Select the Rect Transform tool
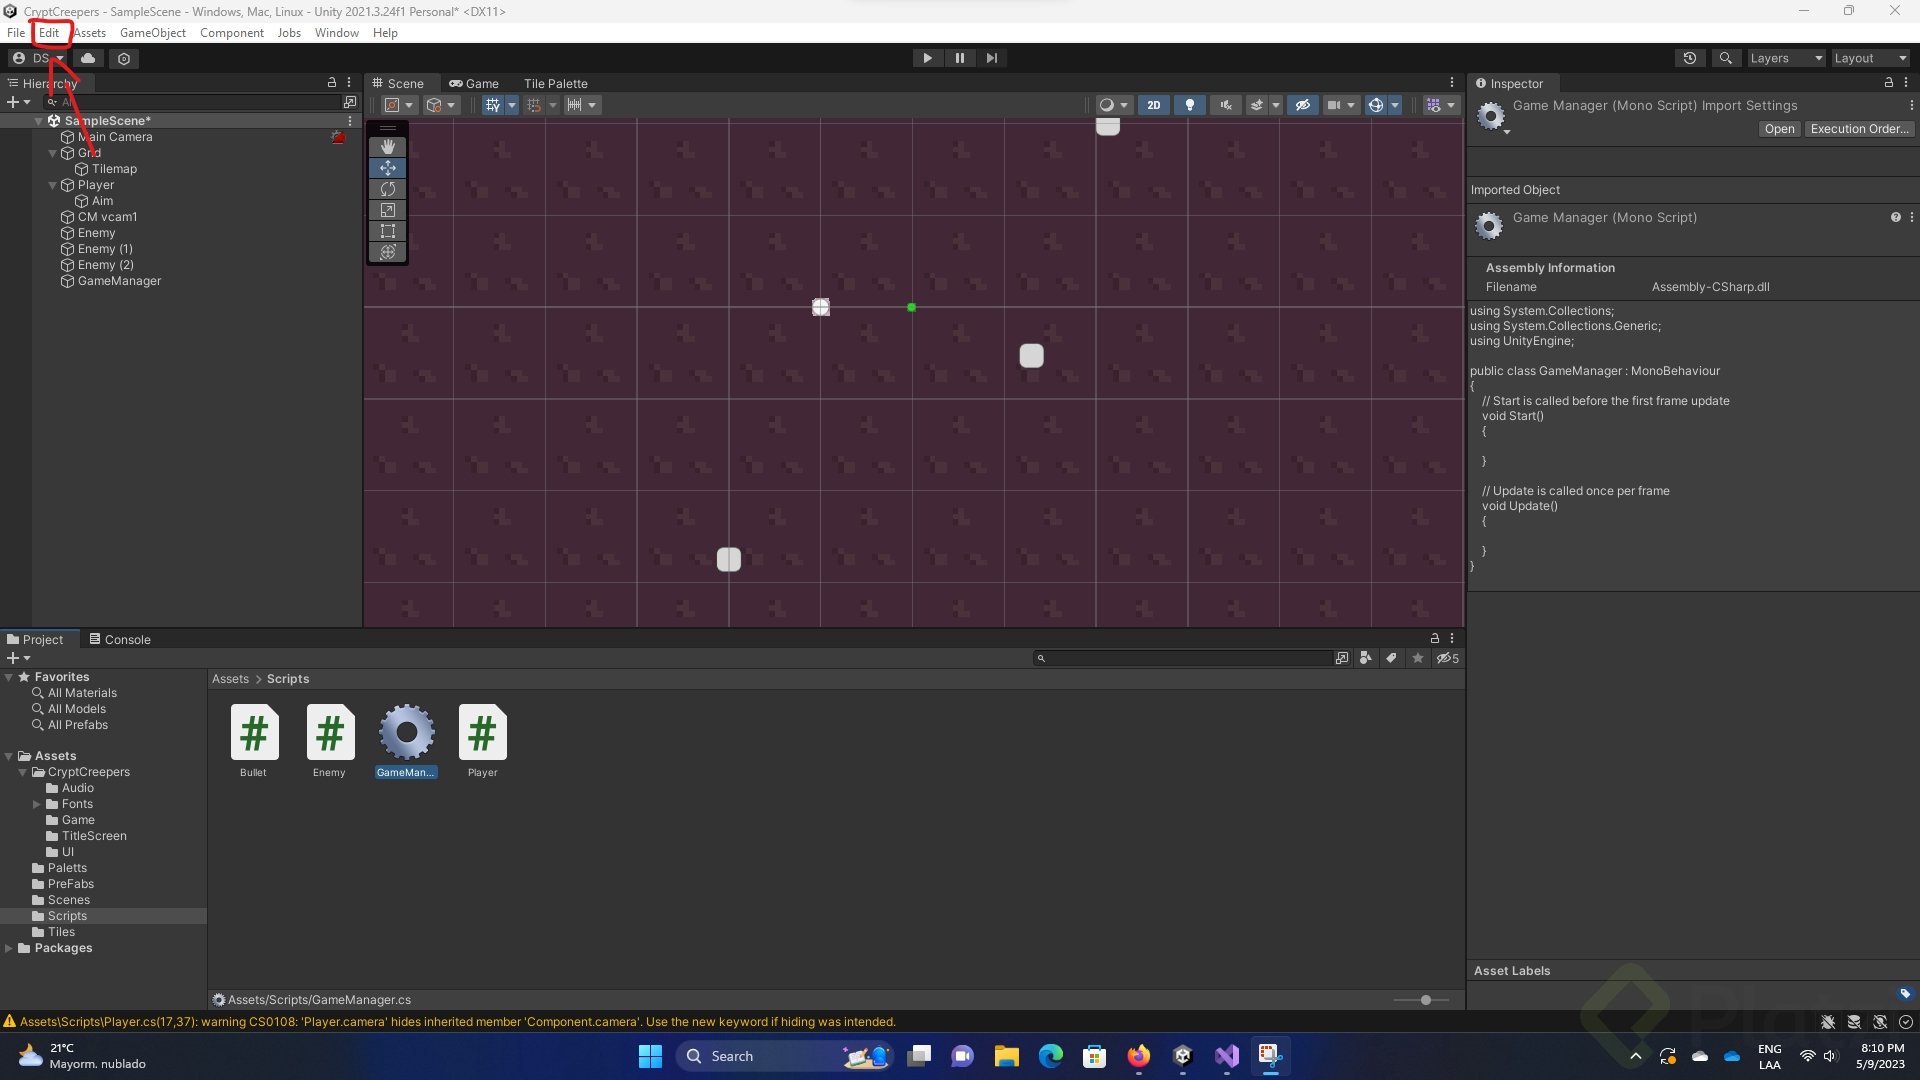The height and width of the screenshot is (1080, 1920). click(x=387, y=231)
